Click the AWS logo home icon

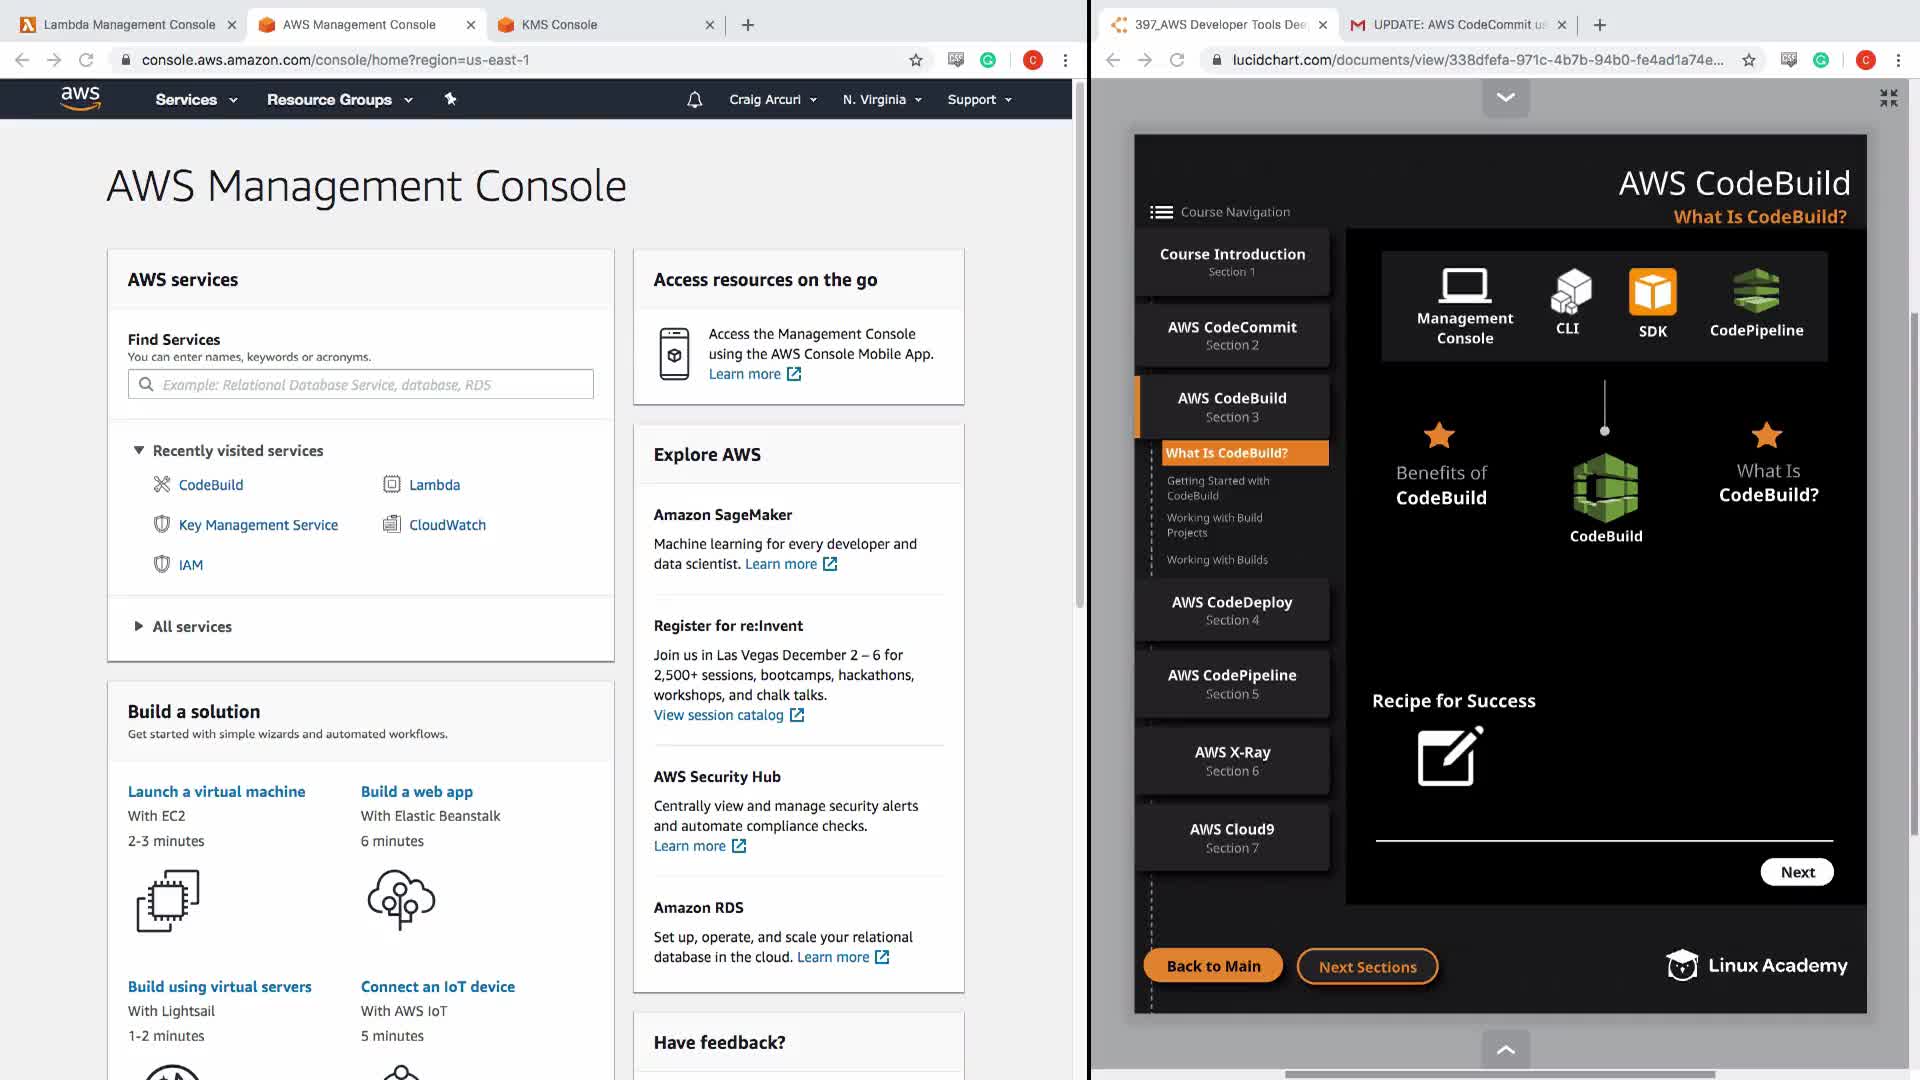click(x=80, y=98)
